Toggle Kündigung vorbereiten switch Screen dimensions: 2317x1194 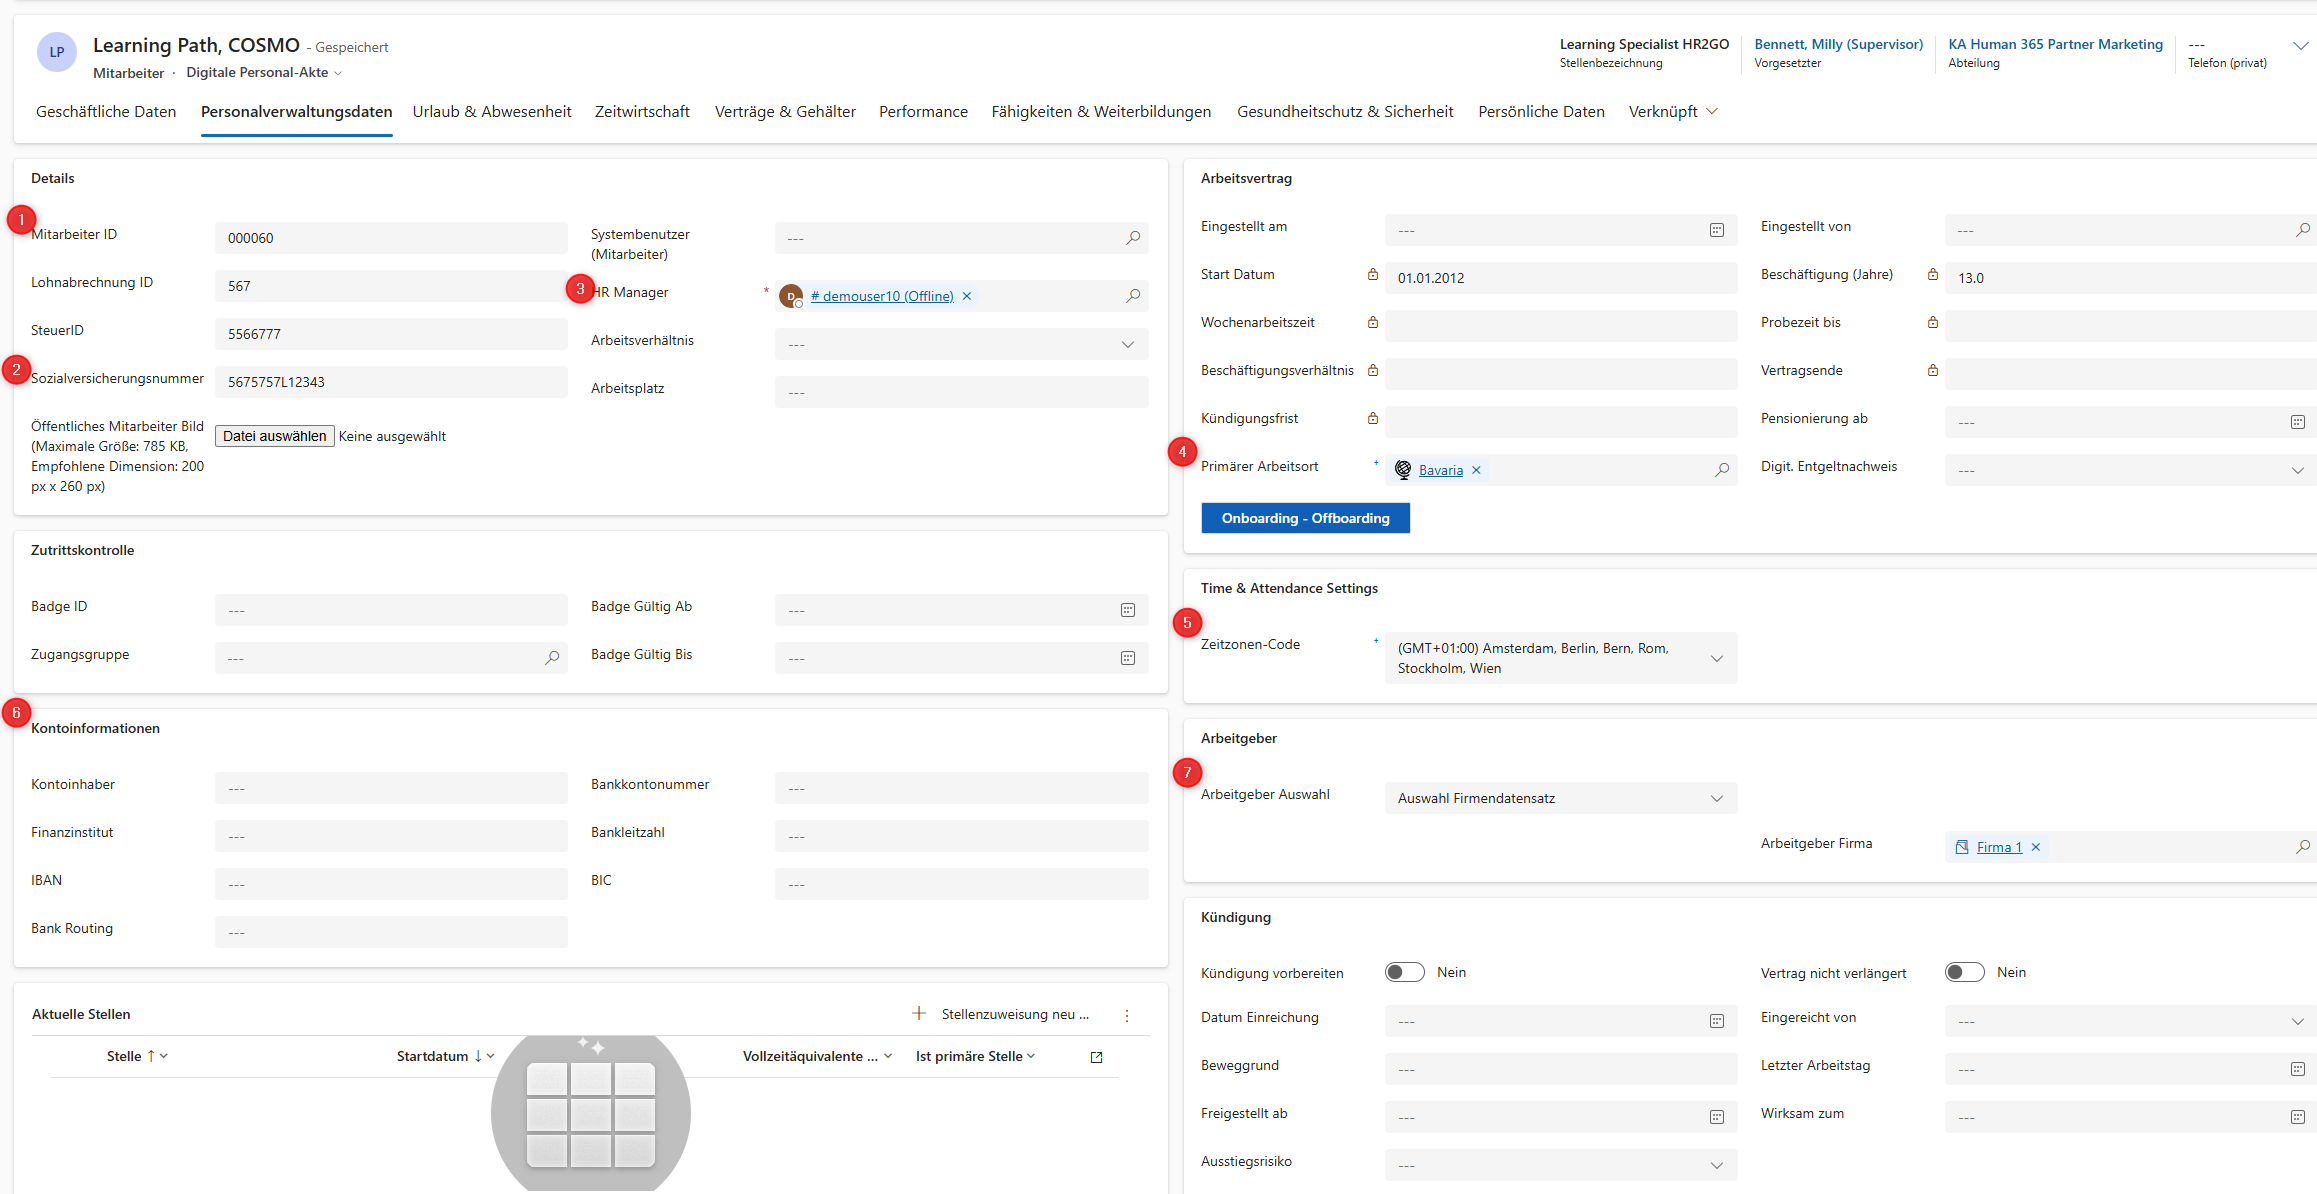(1404, 972)
